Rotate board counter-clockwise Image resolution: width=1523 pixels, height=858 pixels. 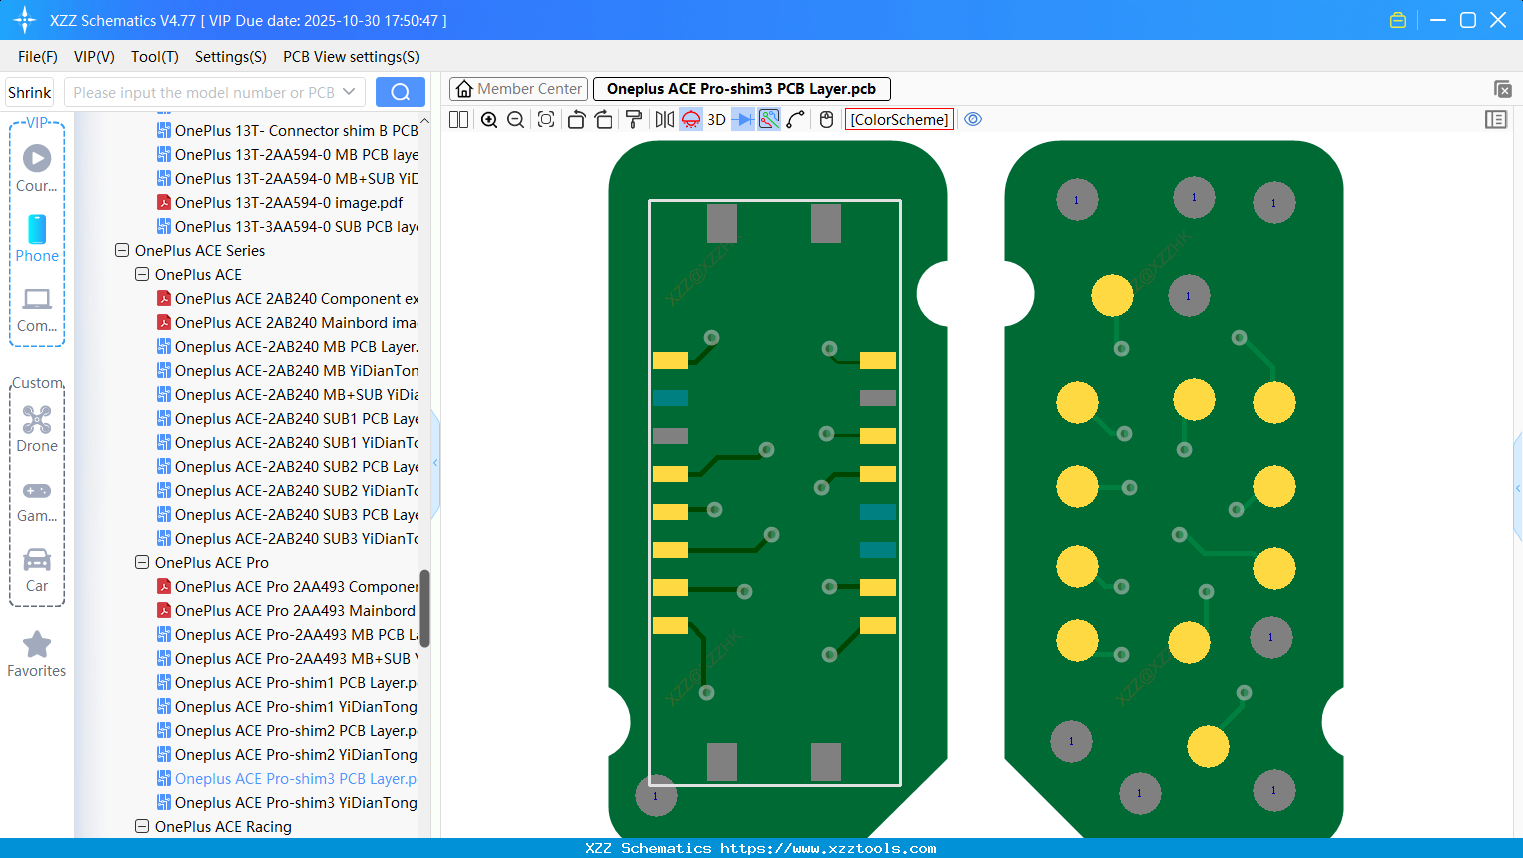[576, 119]
